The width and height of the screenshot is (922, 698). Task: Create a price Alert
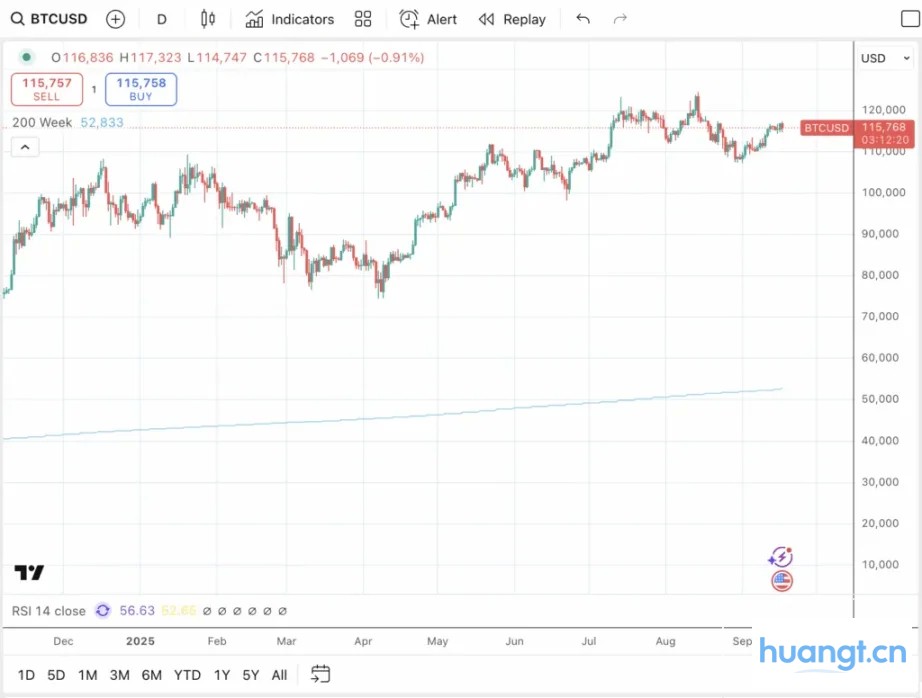[428, 19]
